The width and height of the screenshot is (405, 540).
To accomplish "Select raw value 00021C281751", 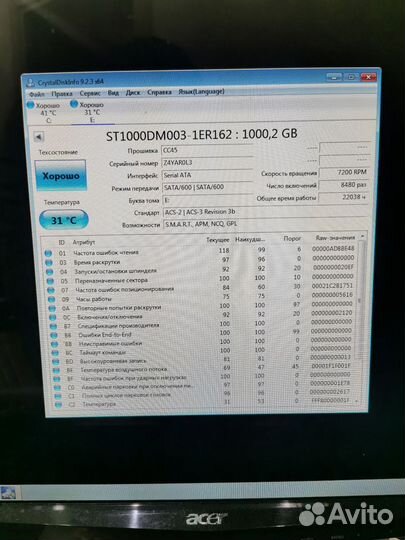I will [332, 285].
